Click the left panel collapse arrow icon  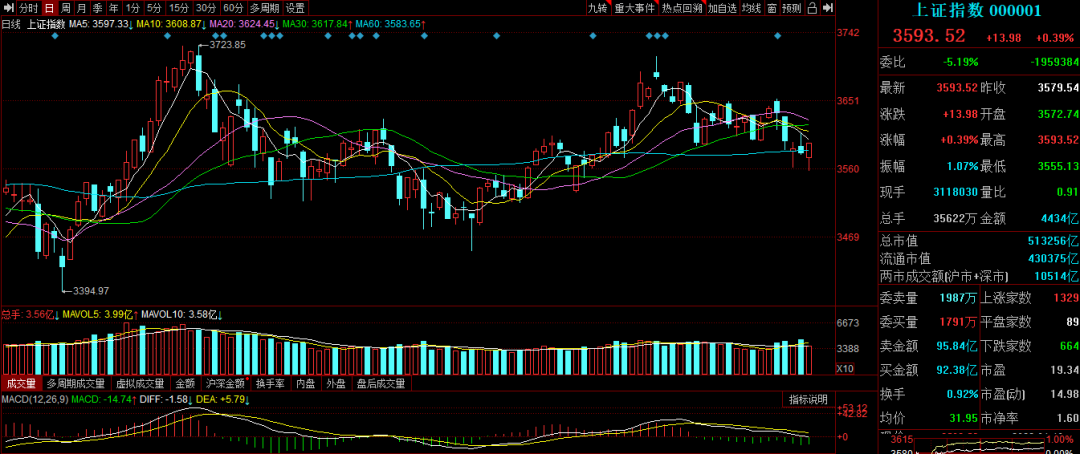(x=7, y=8)
